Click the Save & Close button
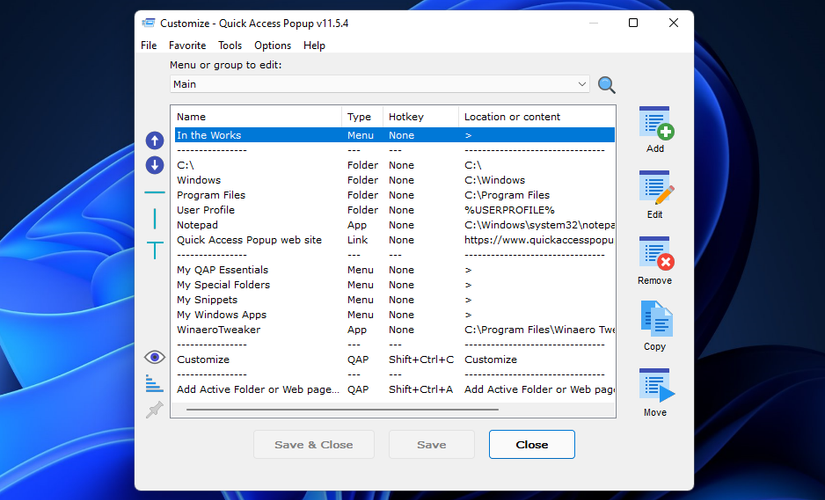Image resolution: width=825 pixels, height=500 pixels. (x=314, y=445)
